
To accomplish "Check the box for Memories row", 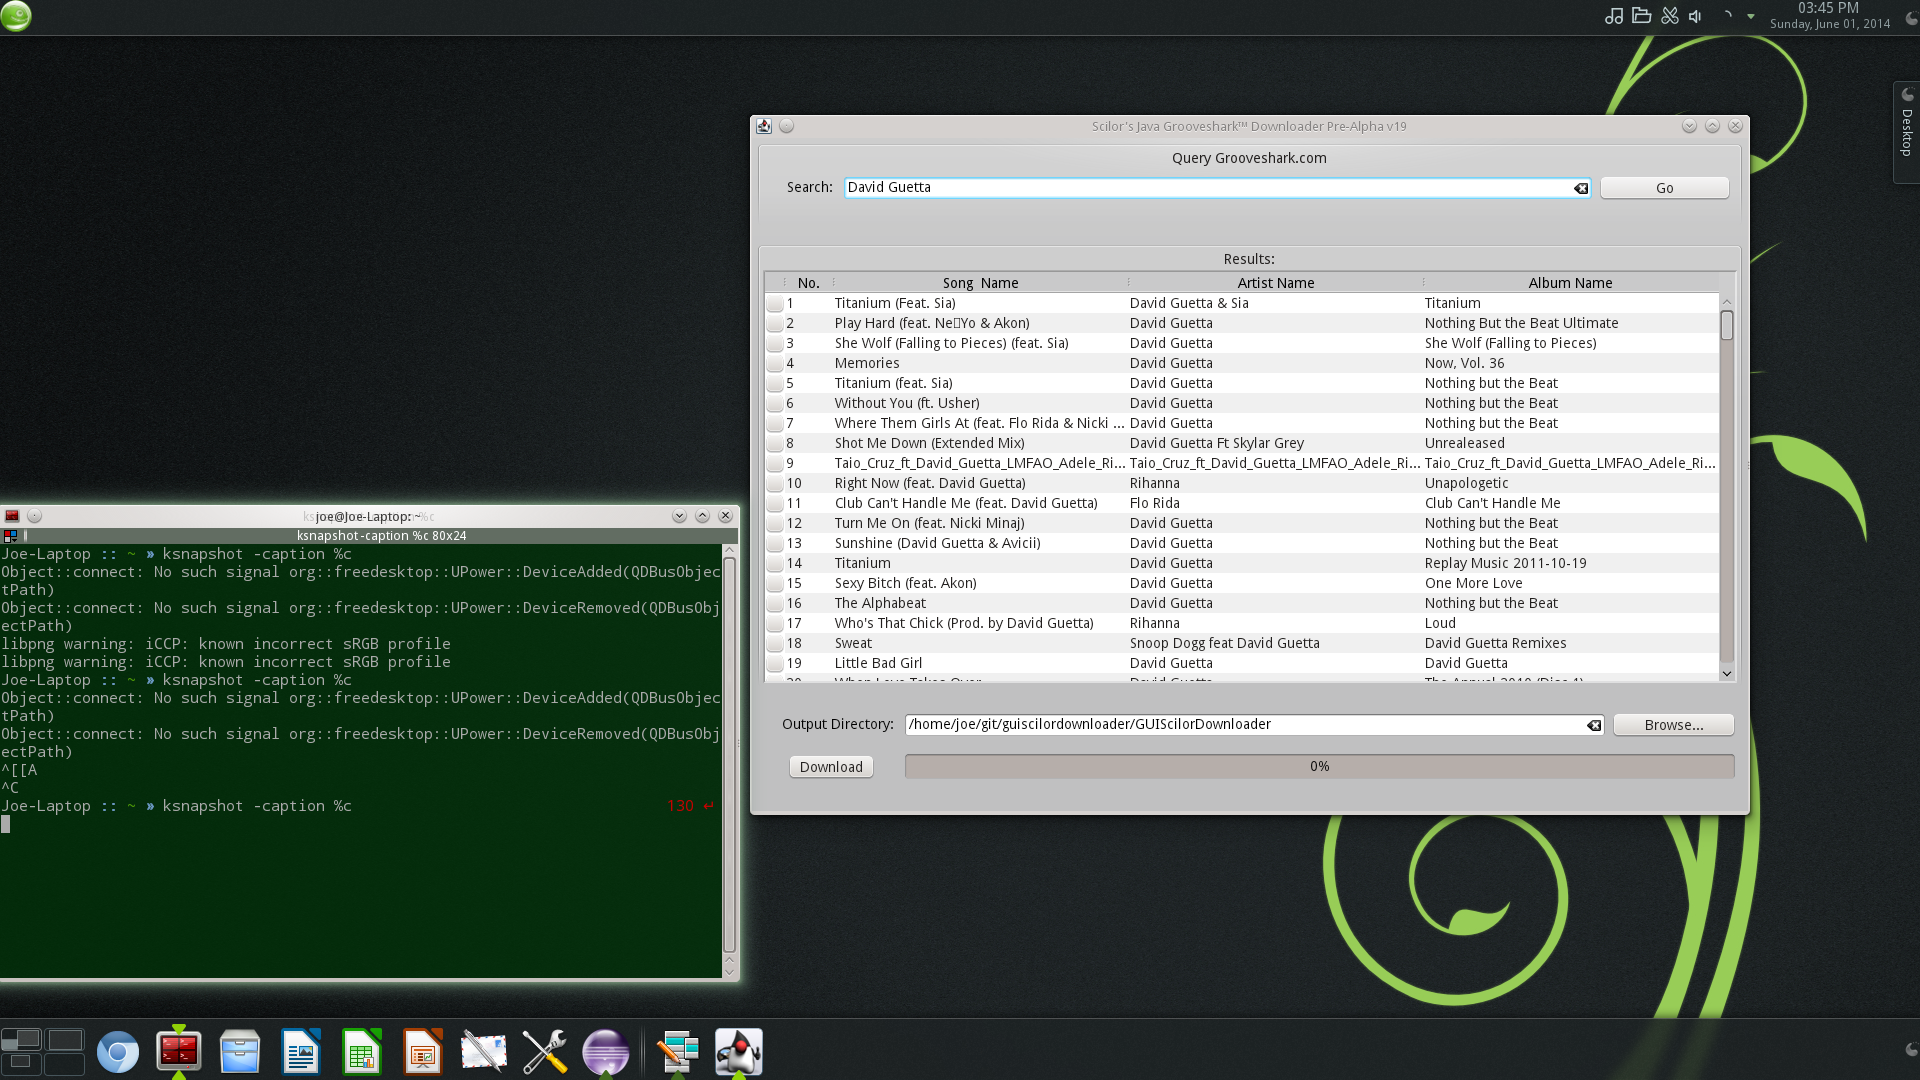I will point(775,363).
